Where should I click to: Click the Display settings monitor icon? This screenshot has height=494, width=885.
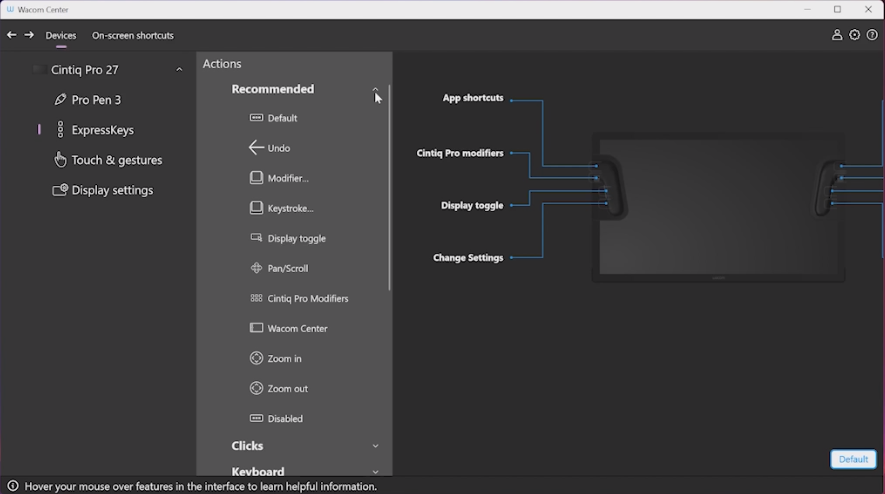tap(60, 190)
